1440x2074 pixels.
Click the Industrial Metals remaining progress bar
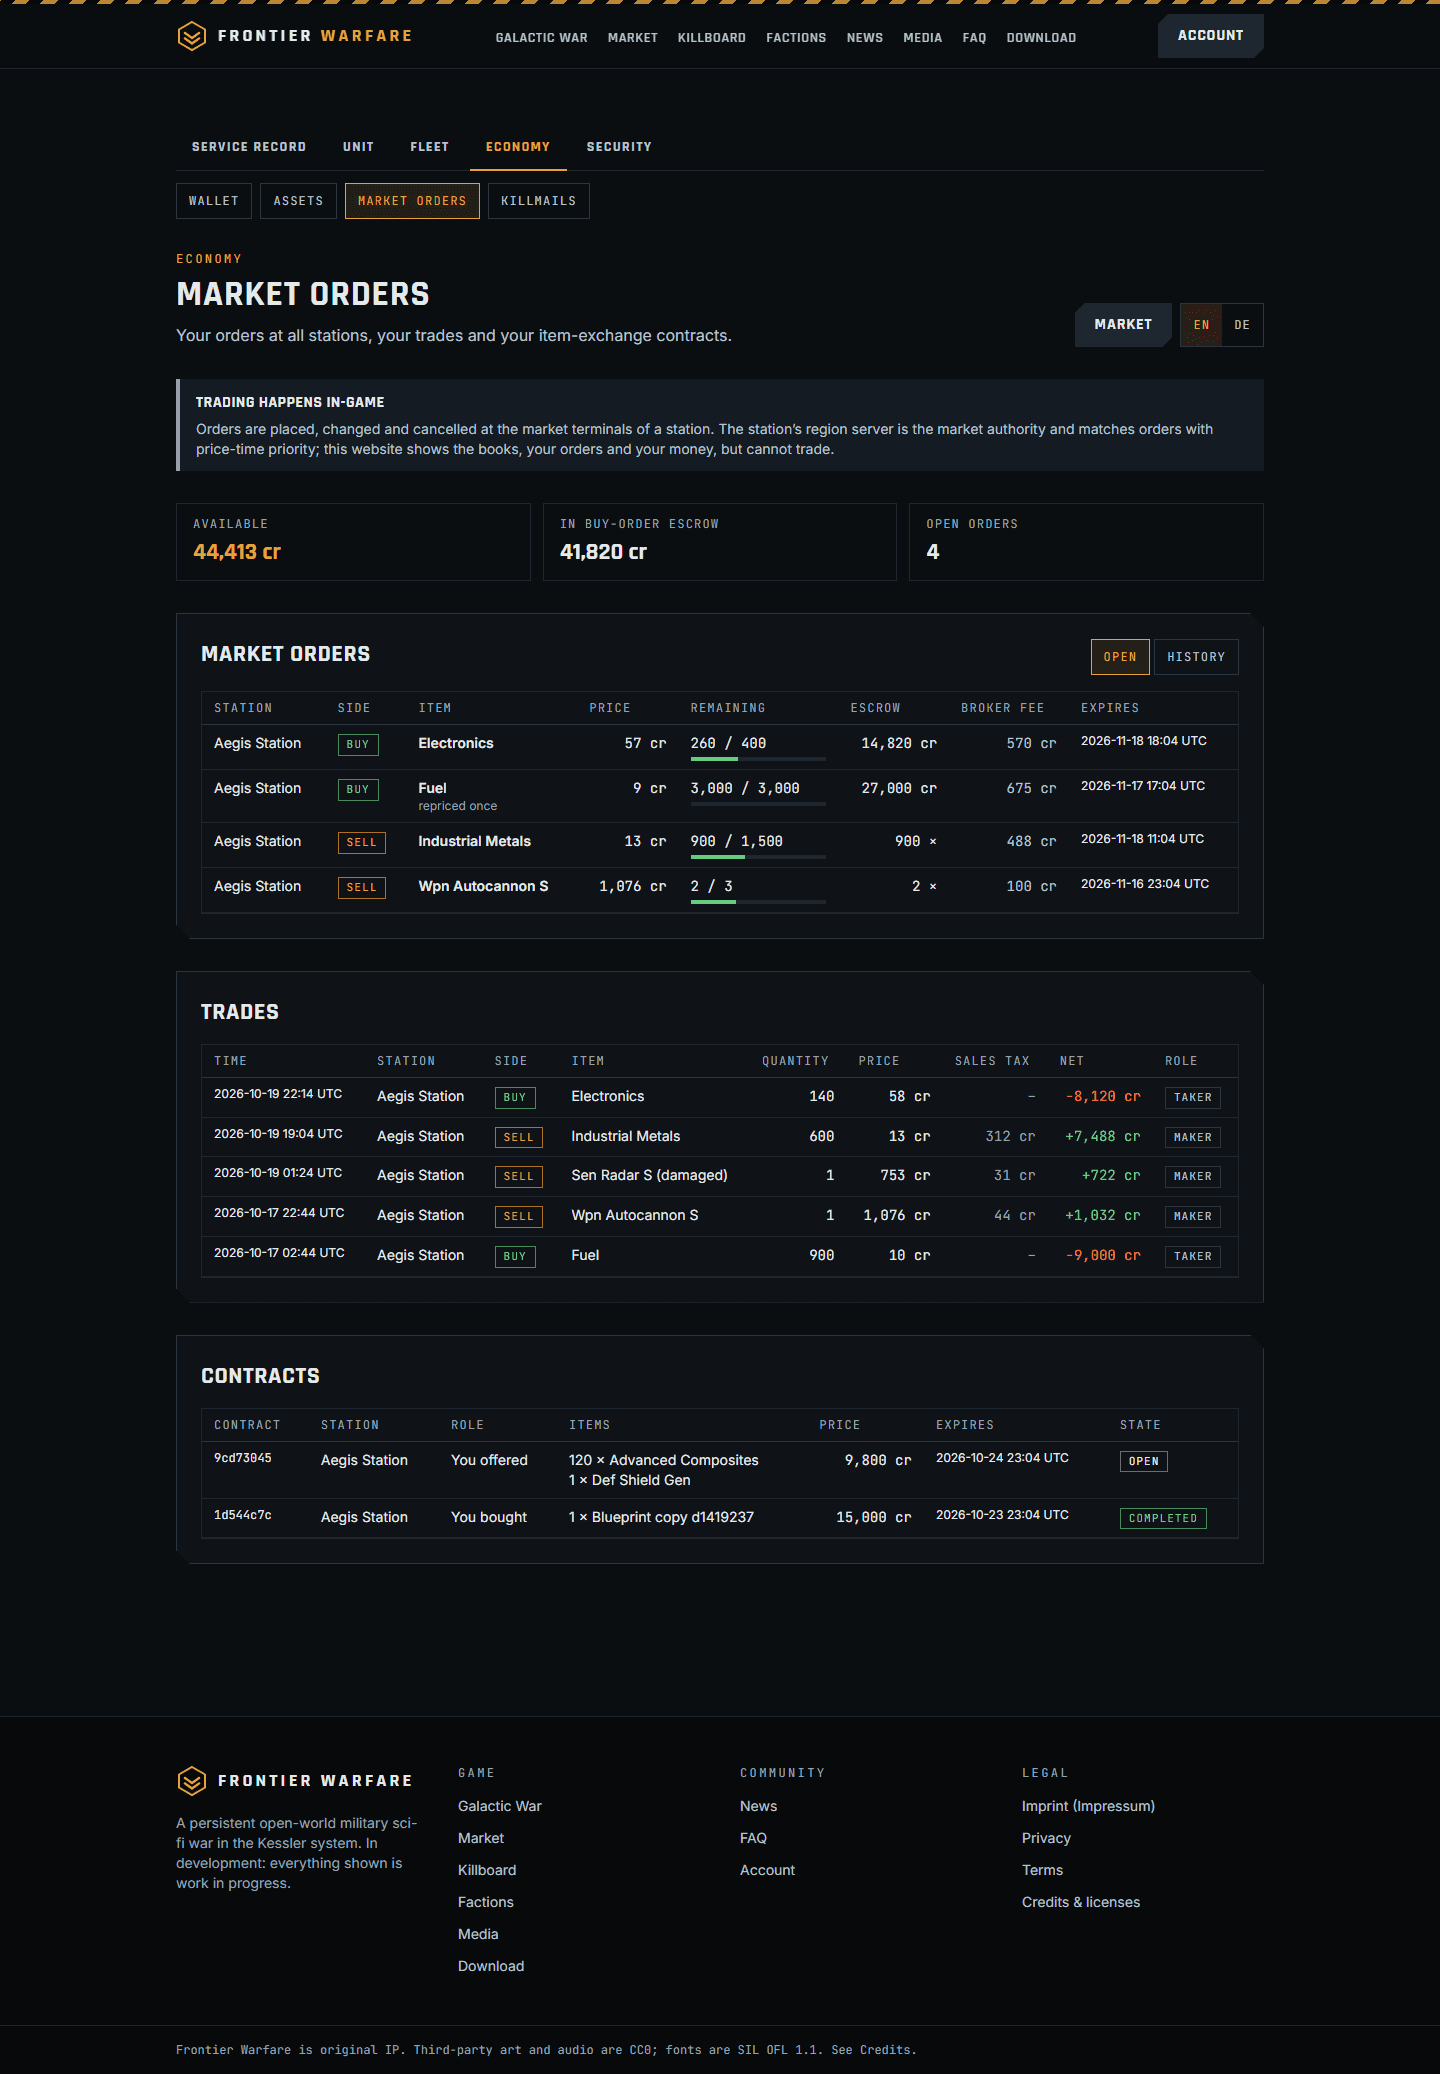click(758, 857)
